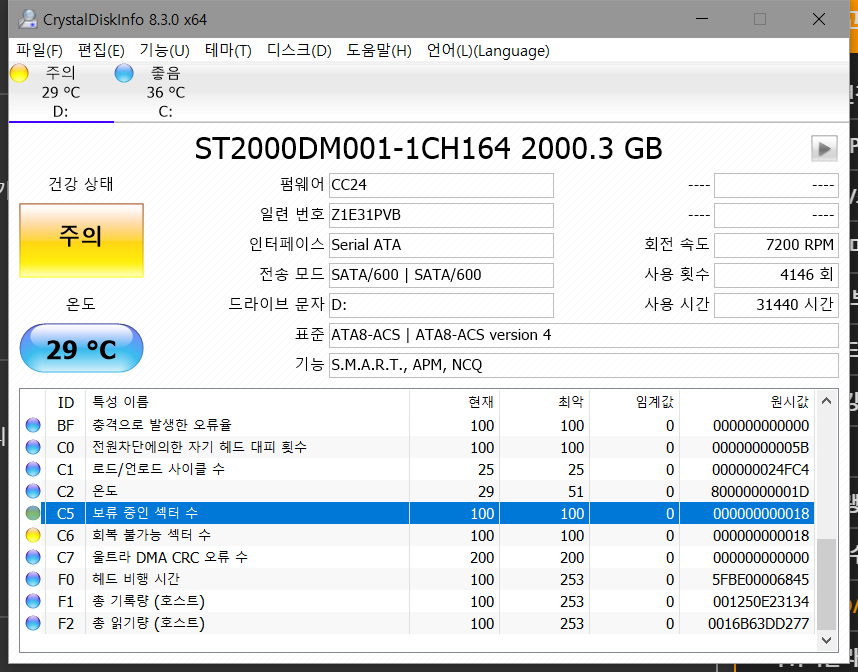Viewport: 858px width, 672px height.
Task: Click raw value 0016B63DD277
Action: click(x=758, y=623)
